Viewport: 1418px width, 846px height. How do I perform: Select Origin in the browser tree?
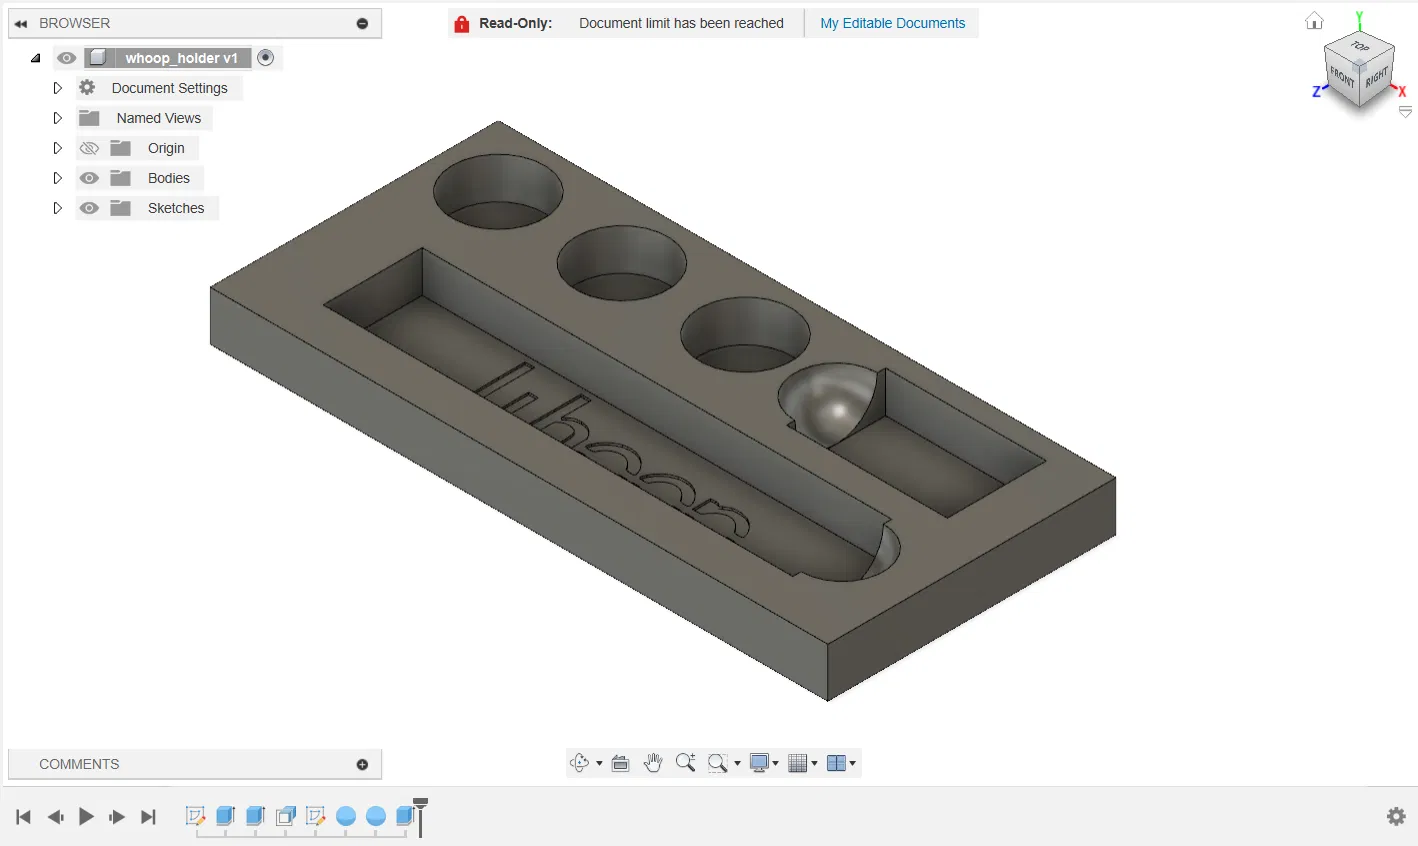coord(166,148)
